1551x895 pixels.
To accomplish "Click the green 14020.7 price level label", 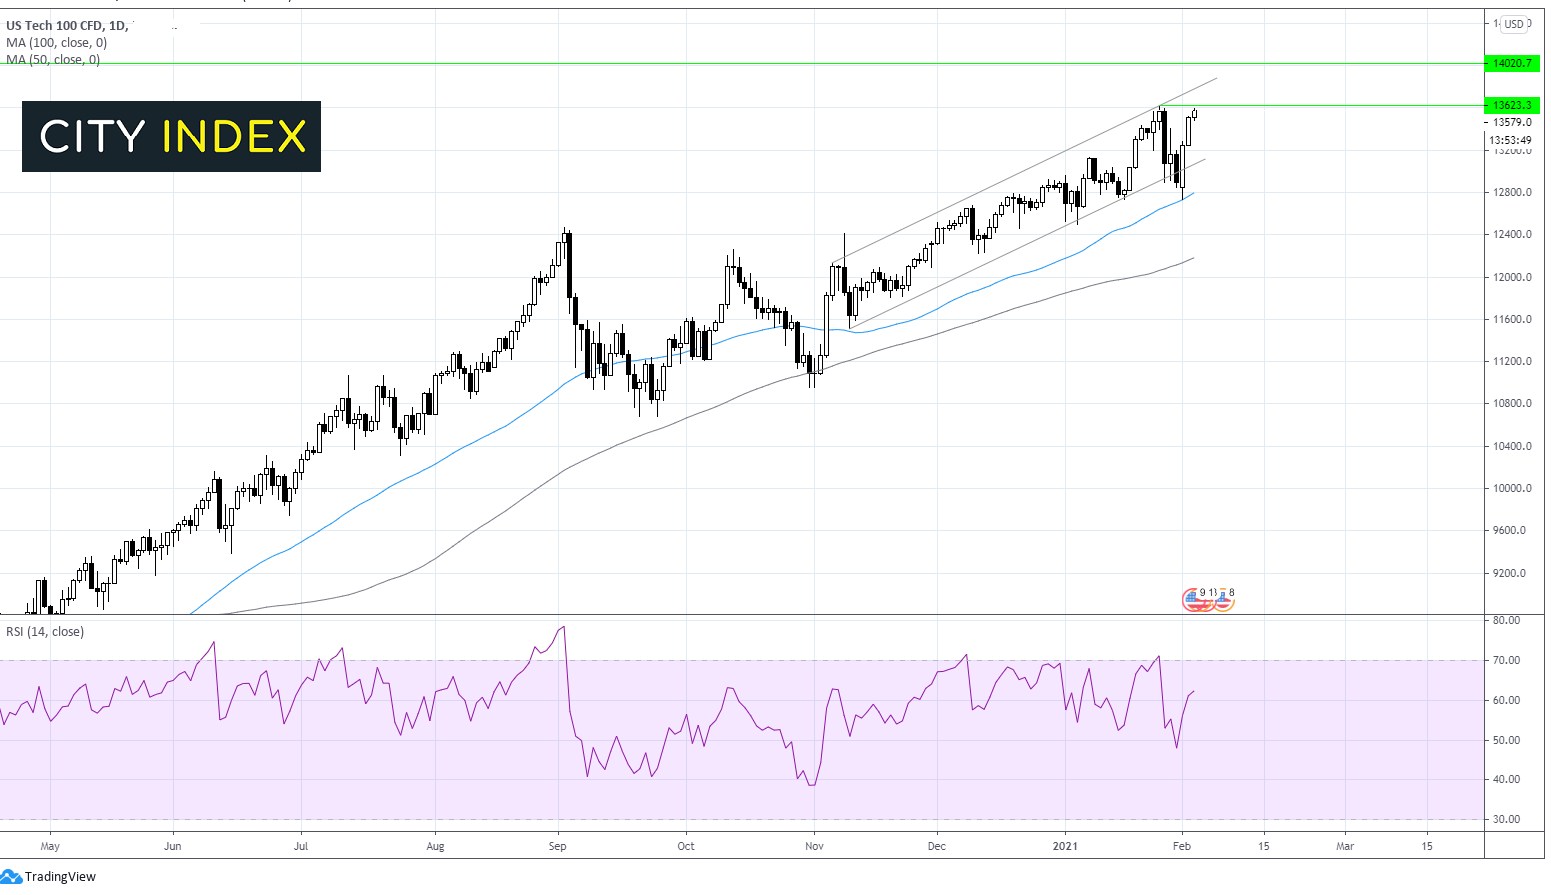I will pos(1510,63).
